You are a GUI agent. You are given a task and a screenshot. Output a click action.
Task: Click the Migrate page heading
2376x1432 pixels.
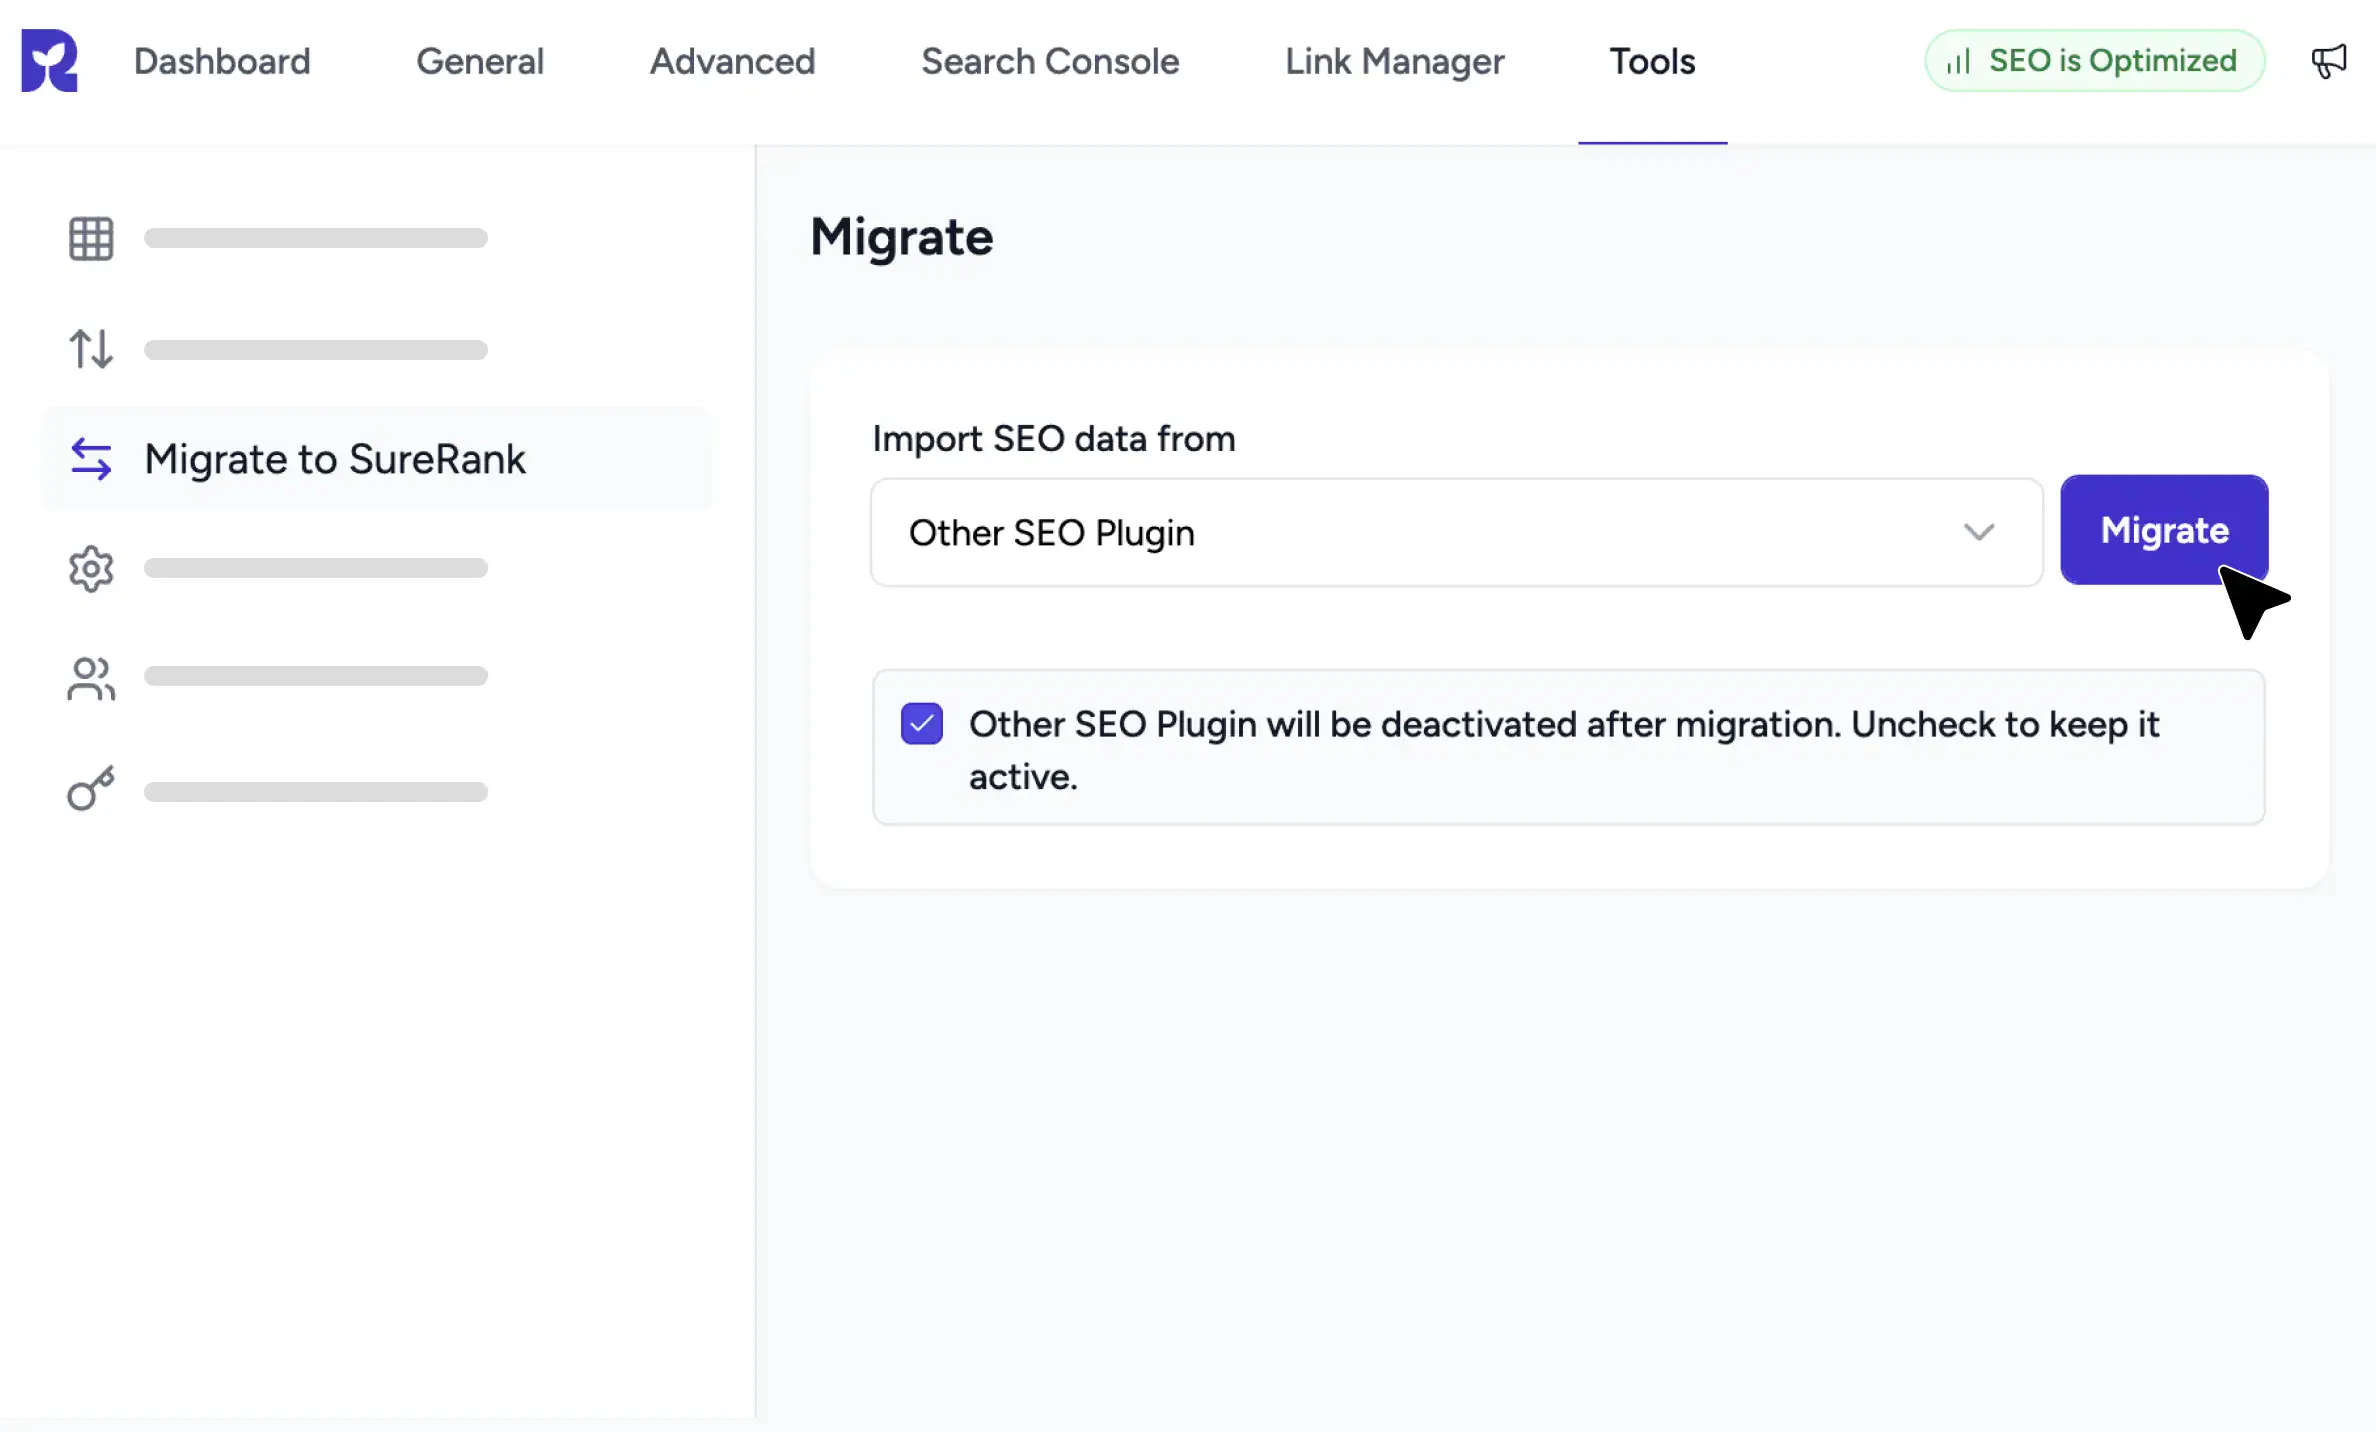tap(901, 238)
